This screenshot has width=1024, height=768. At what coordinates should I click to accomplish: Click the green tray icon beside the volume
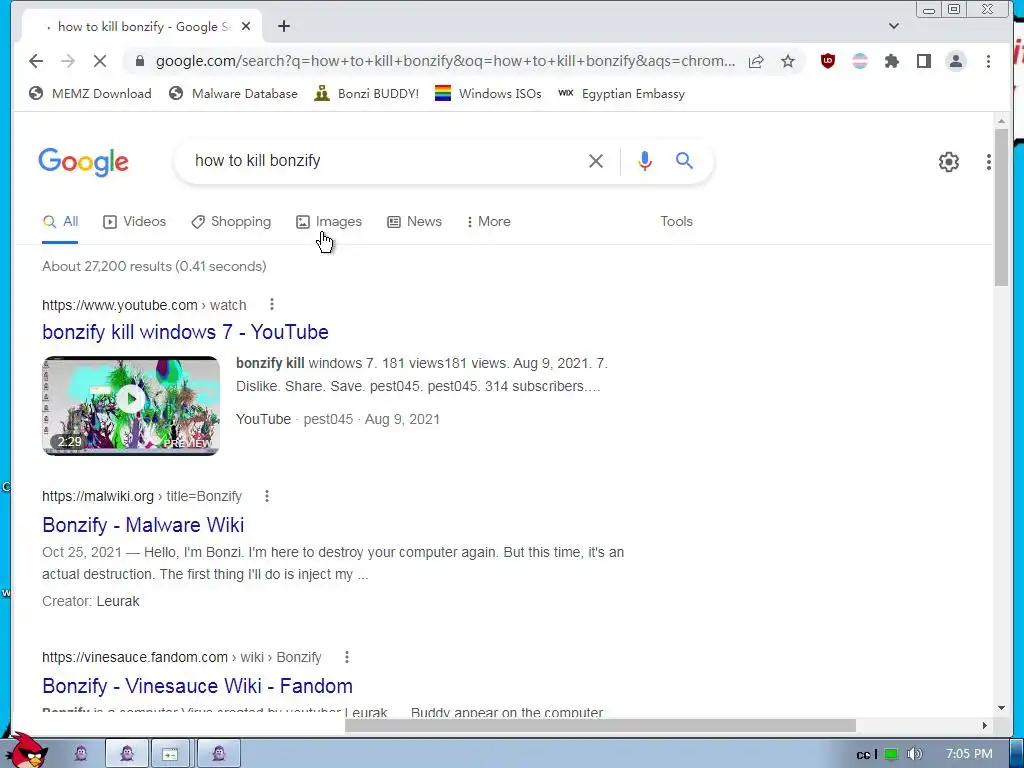tap(891, 754)
